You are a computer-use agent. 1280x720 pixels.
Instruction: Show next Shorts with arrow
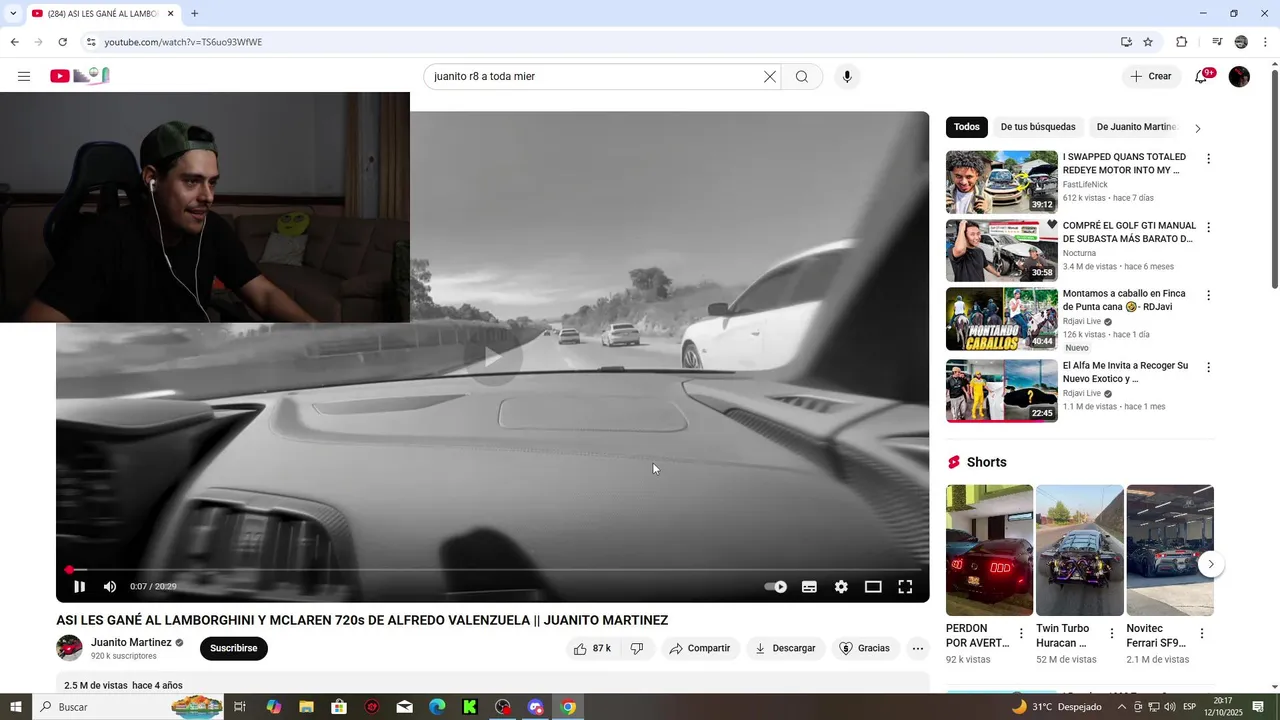[x=1210, y=564]
